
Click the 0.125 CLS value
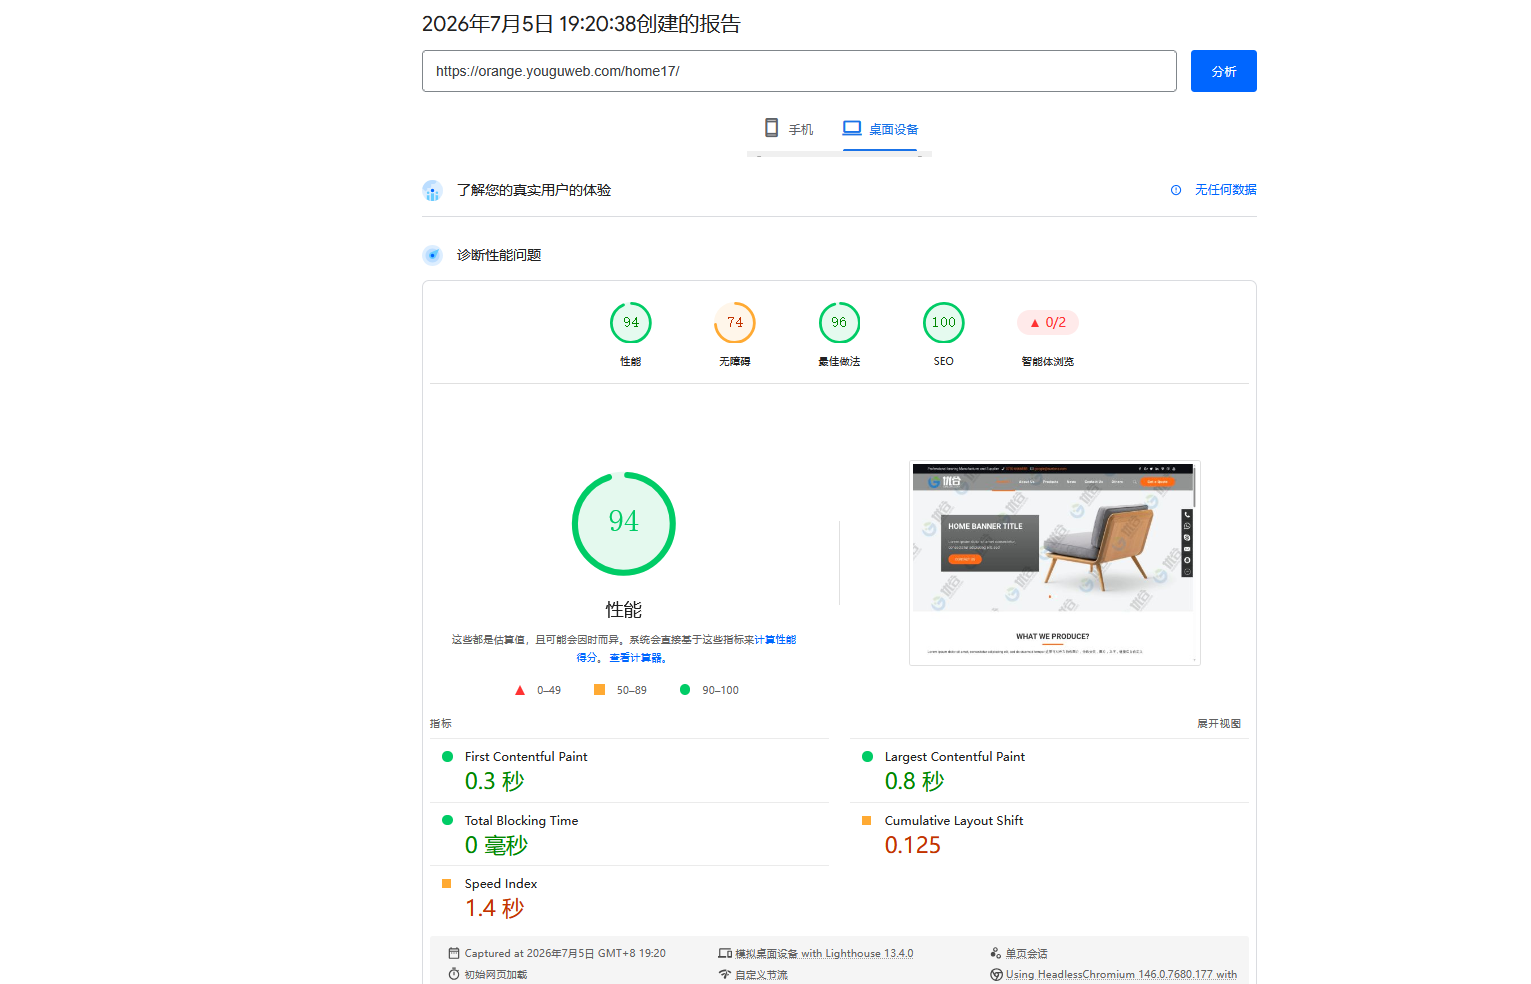point(913,845)
